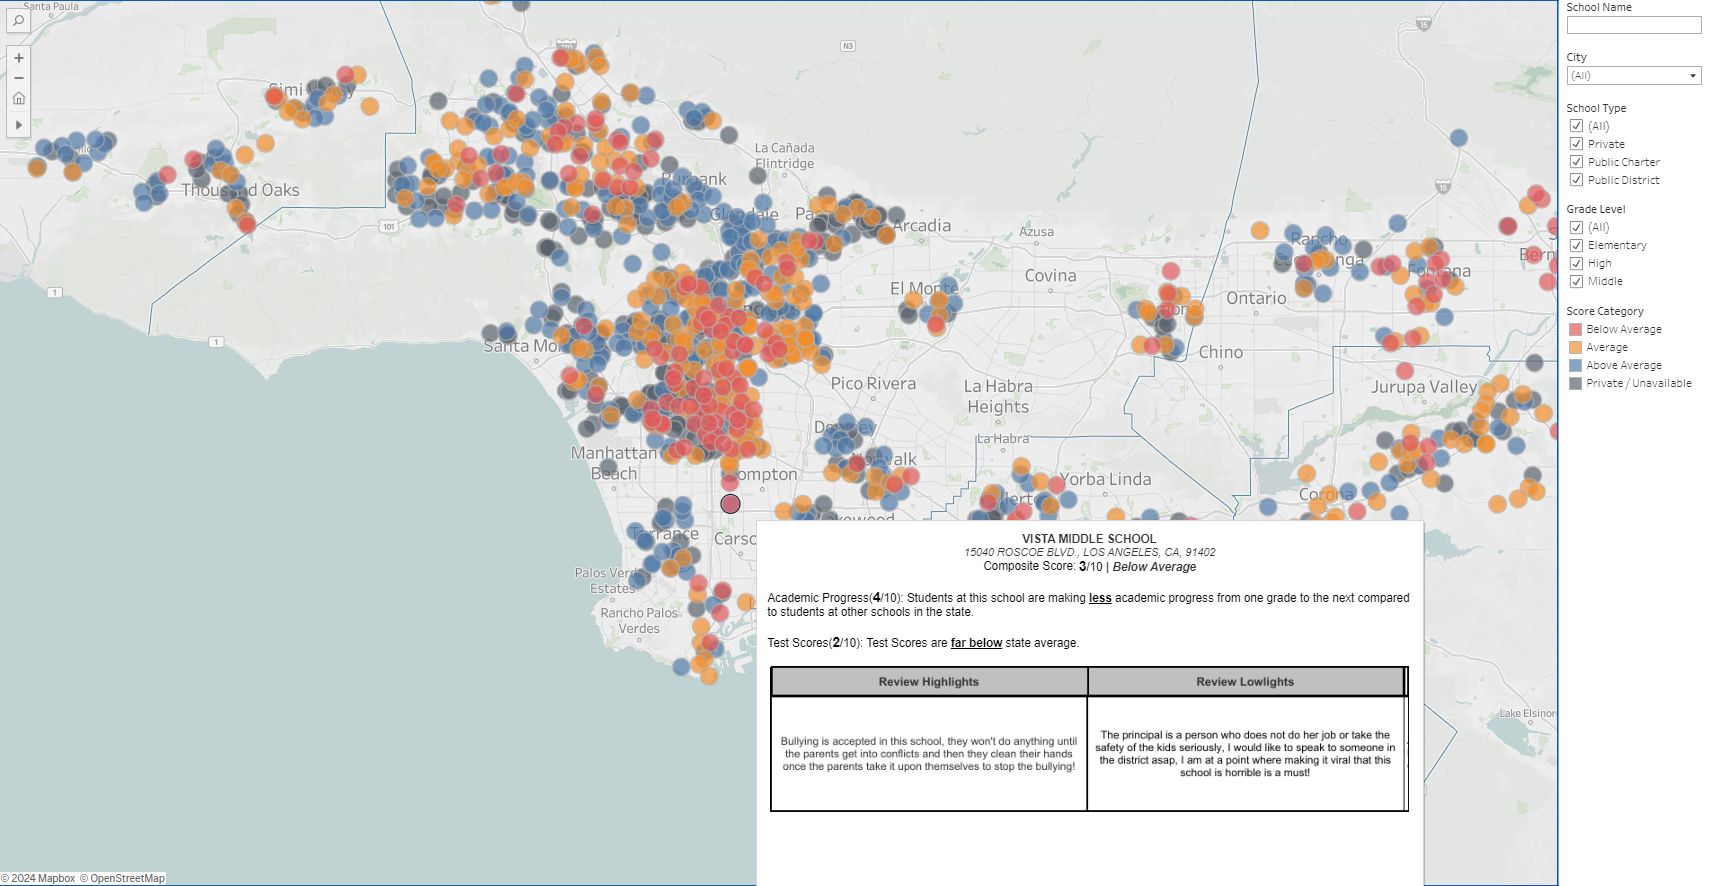Select Above Average legend swatch
This screenshot has height=886, width=1727.
(1575, 365)
